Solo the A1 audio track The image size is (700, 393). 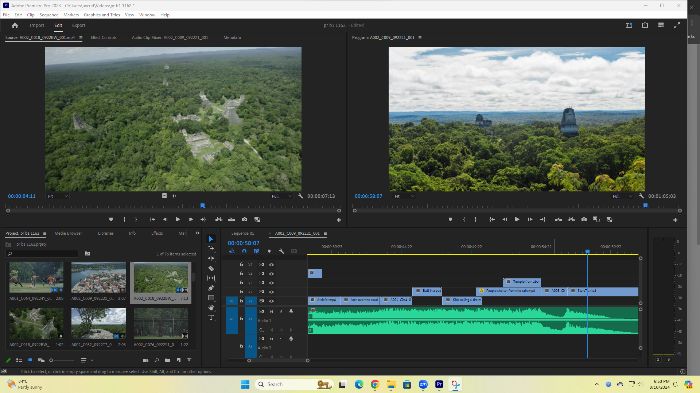pyautogui.click(x=281, y=311)
